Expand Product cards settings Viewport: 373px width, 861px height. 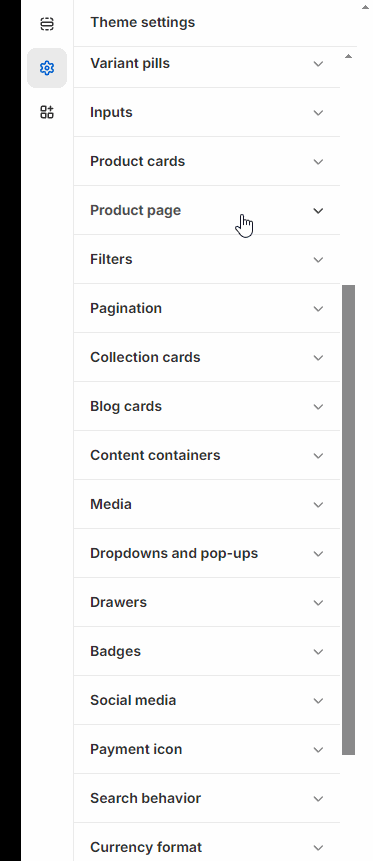click(207, 161)
